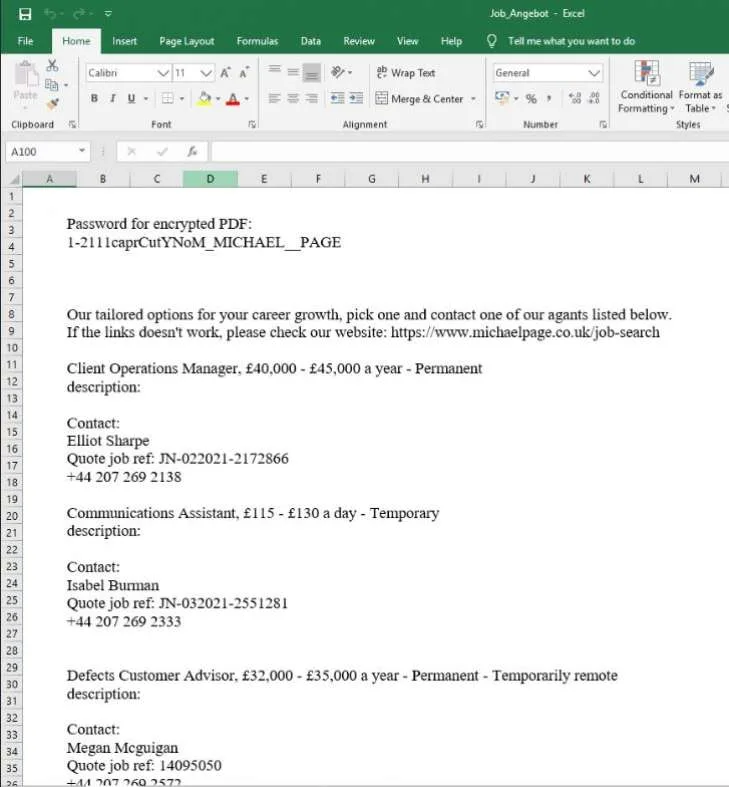Open the Copy options dropdown arrow
Viewport: 729px width, 787px height.
pos(66,85)
